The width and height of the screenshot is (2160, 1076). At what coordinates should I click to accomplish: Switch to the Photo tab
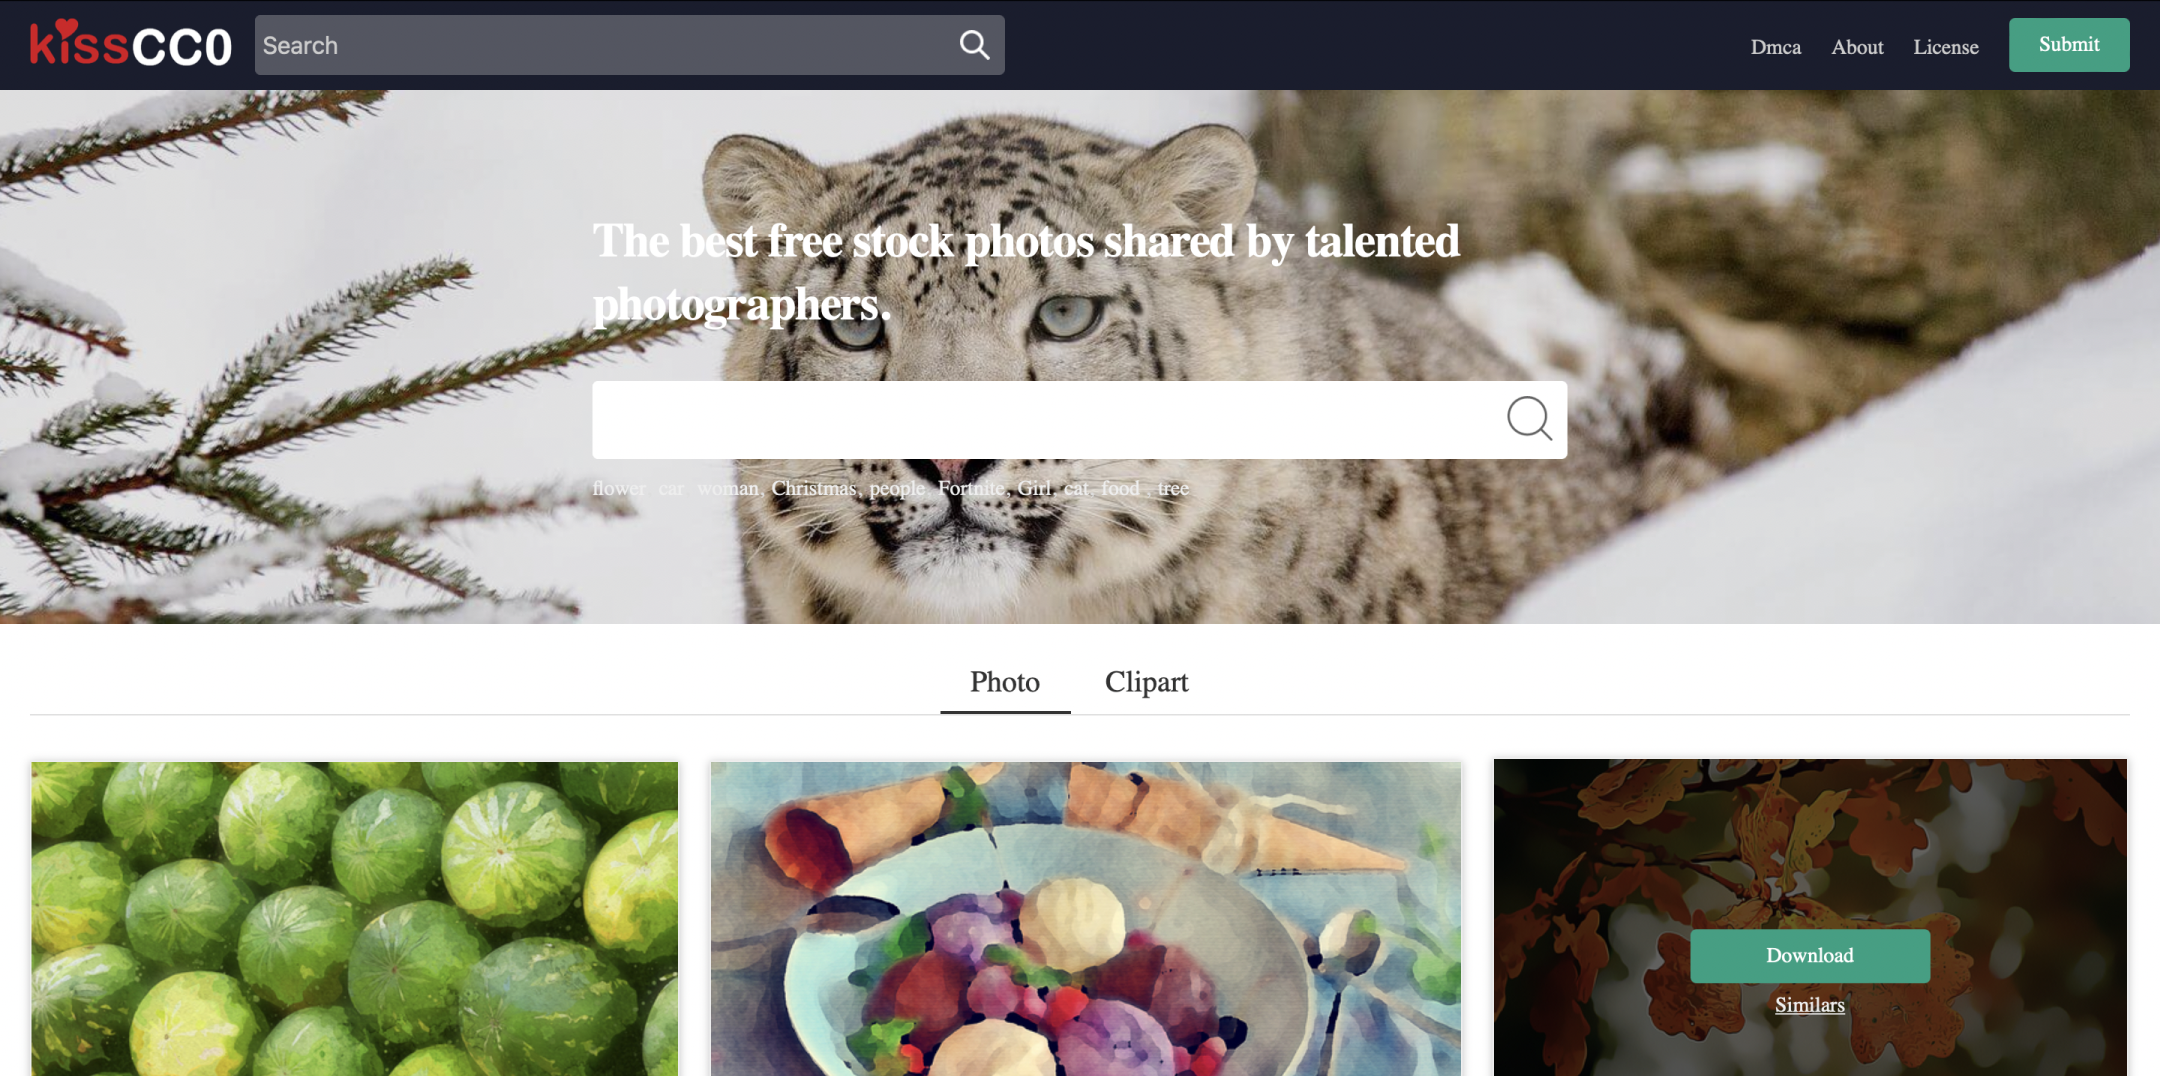click(x=1005, y=682)
